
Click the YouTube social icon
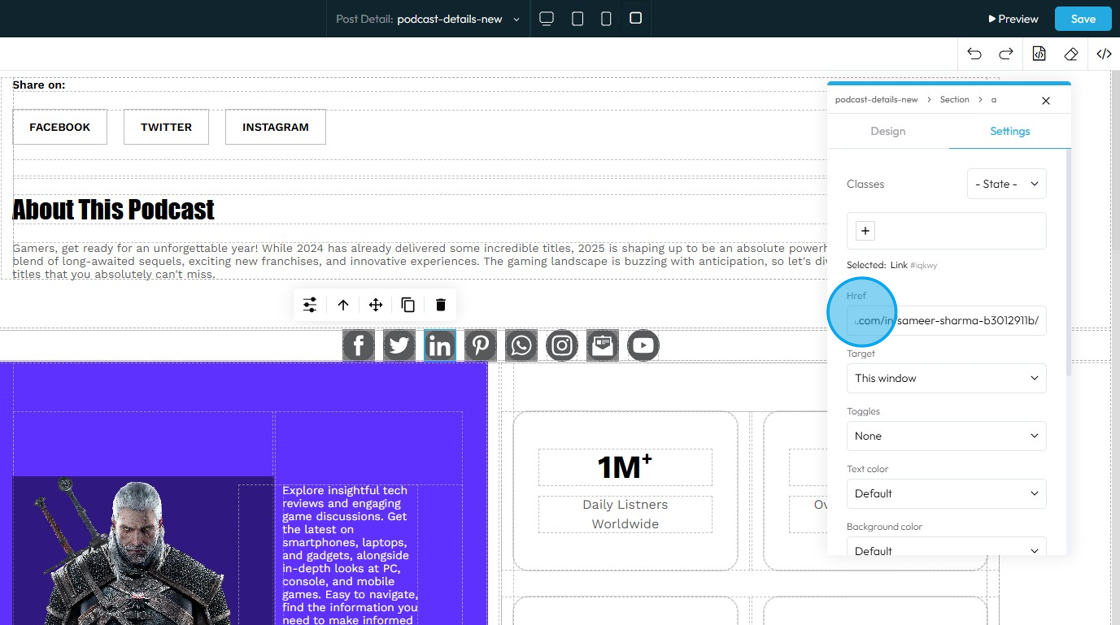(643, 346)
